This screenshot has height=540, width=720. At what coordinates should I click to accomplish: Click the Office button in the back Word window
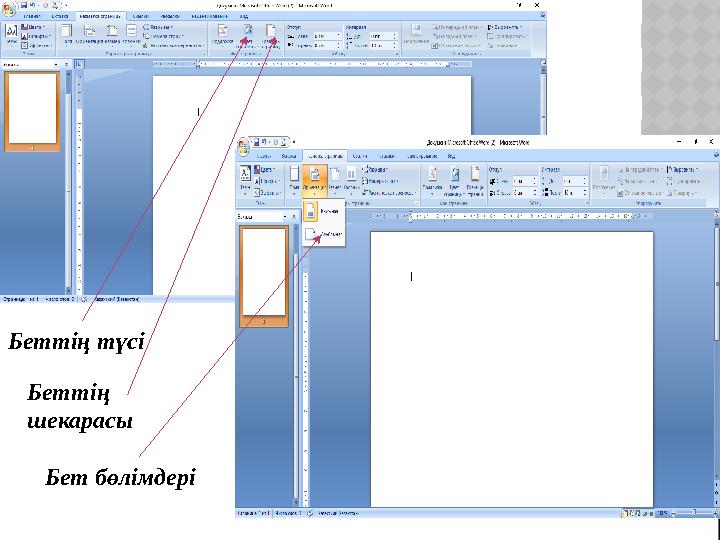[x=8, y=8]
